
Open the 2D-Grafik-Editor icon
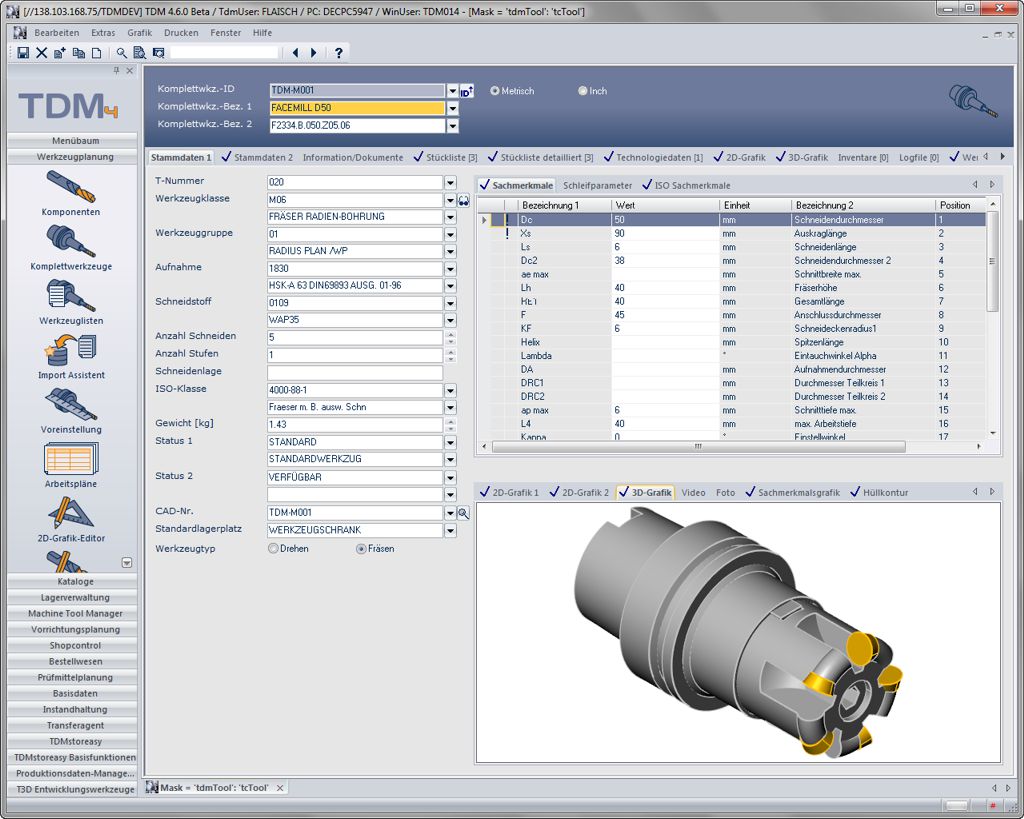click(71, 513)
